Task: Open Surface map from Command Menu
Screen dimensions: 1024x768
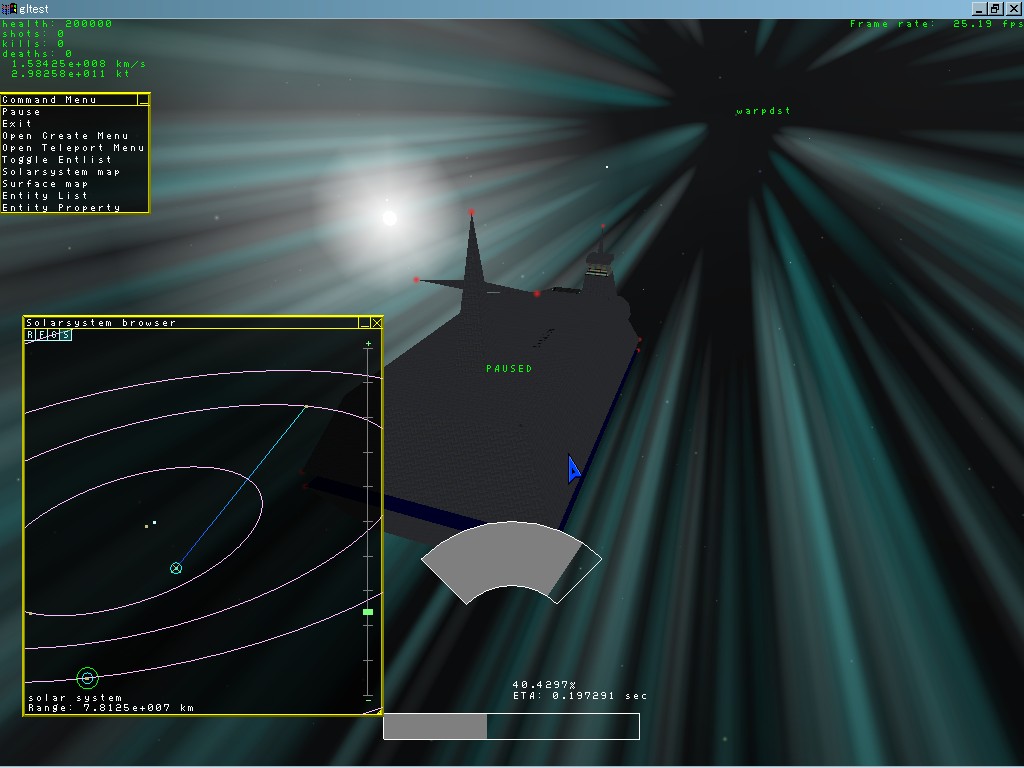Action: point(75,184)
